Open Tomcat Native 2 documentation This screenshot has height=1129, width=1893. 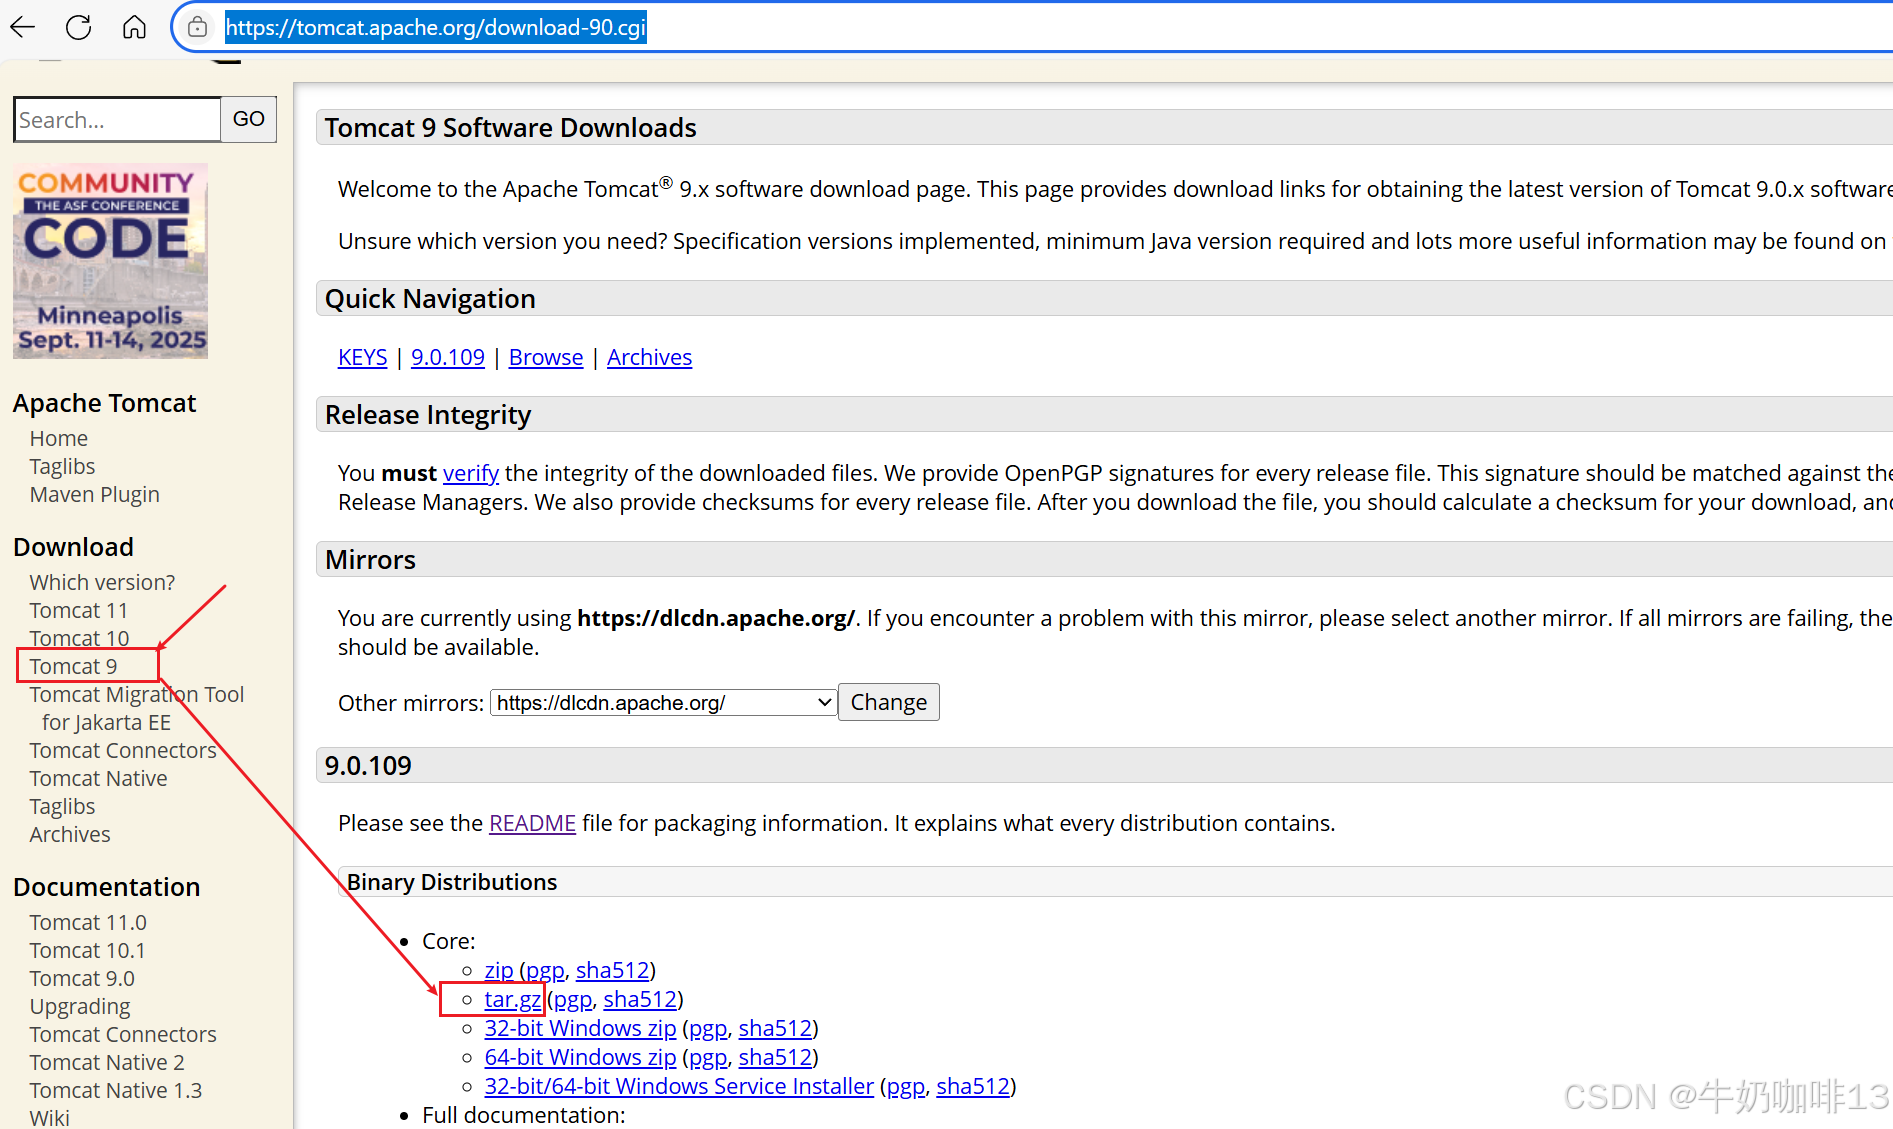[x=107, y=1062]
